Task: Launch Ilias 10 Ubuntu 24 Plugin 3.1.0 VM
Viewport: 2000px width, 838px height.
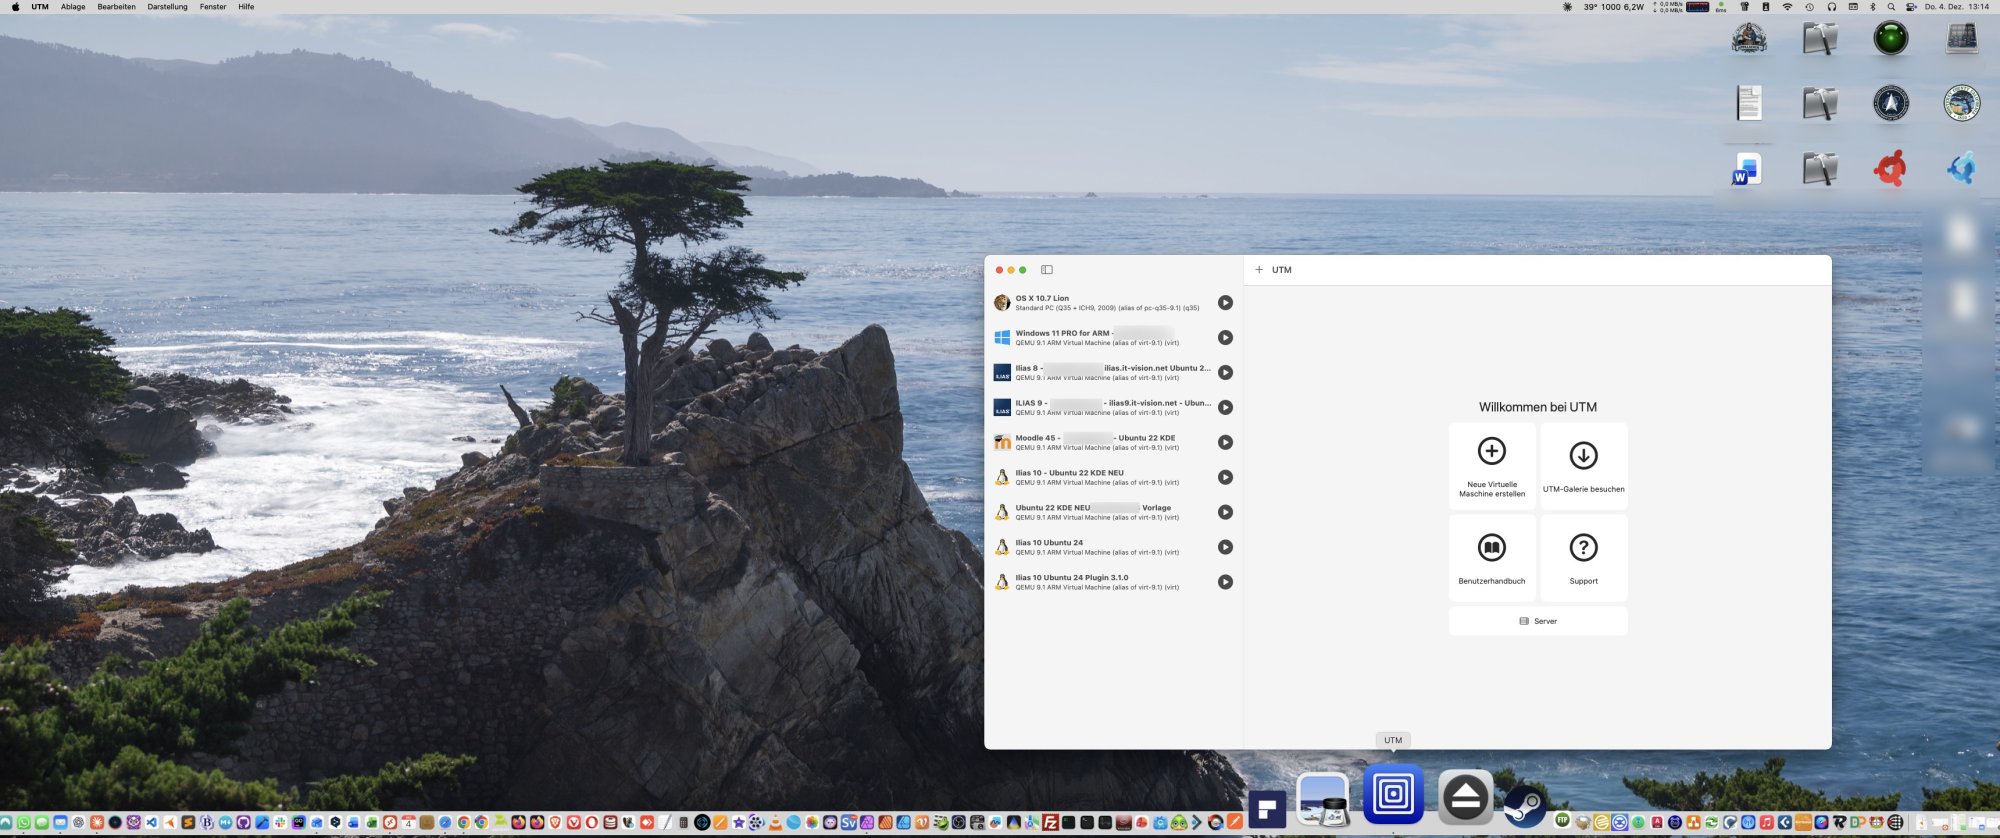Action: (x=1225, y=582)
